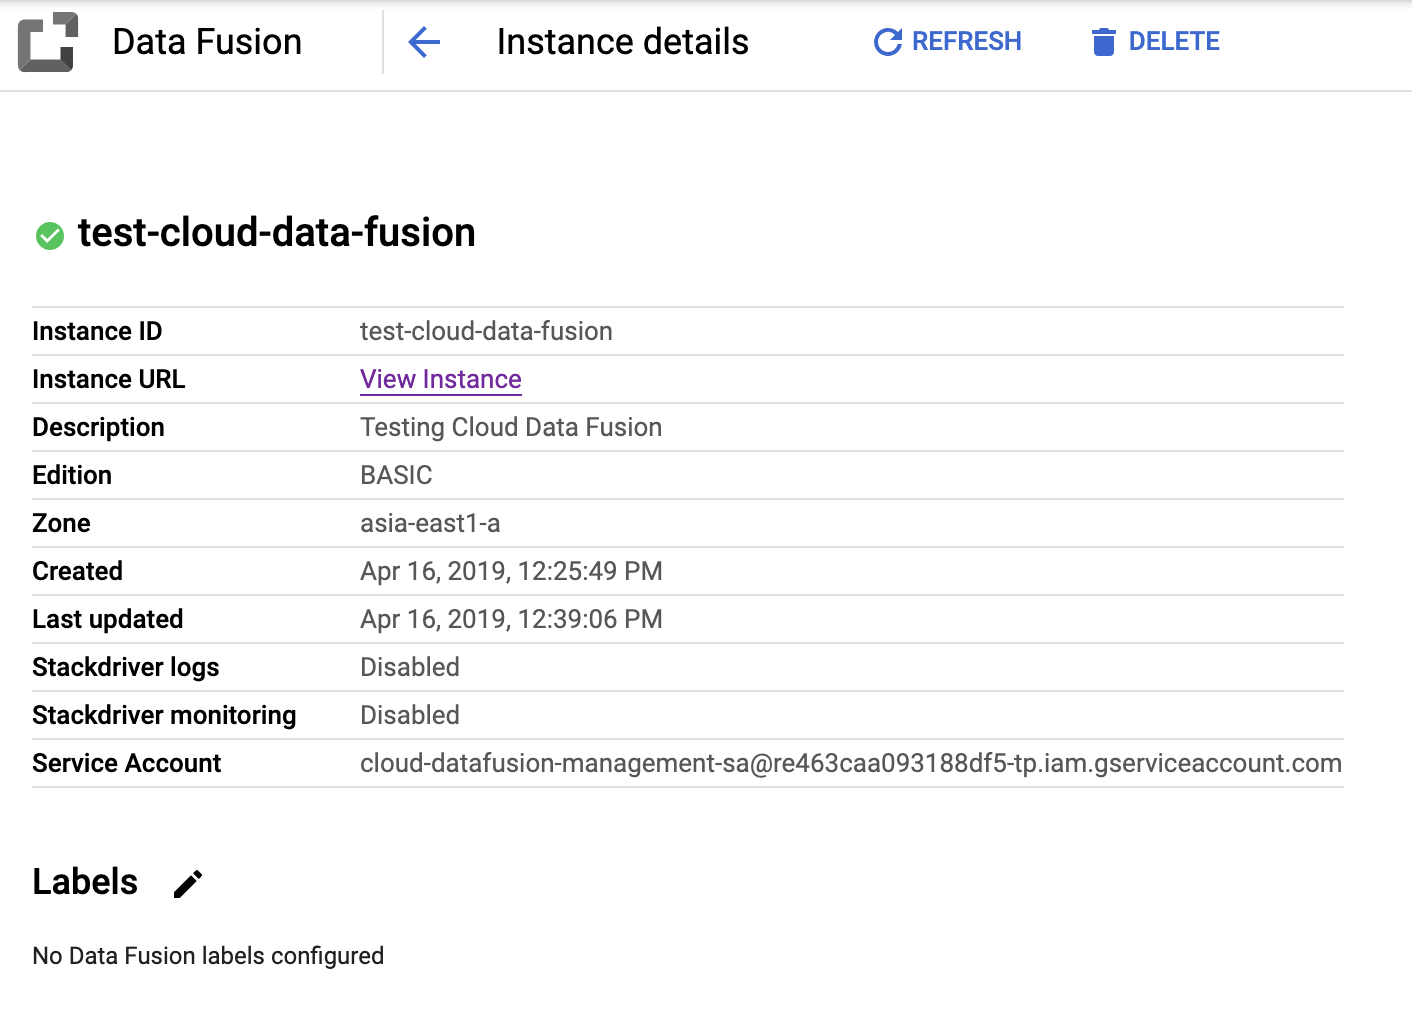The image size is (1412, 1012).
Task: Open the View Instance link
Action: coord(440,379)
